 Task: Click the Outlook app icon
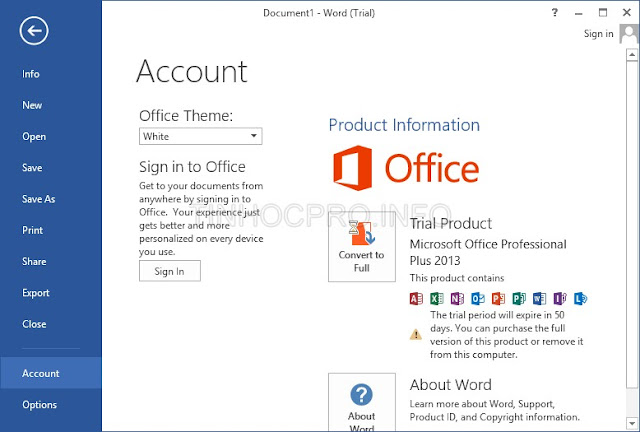(478, 298)
